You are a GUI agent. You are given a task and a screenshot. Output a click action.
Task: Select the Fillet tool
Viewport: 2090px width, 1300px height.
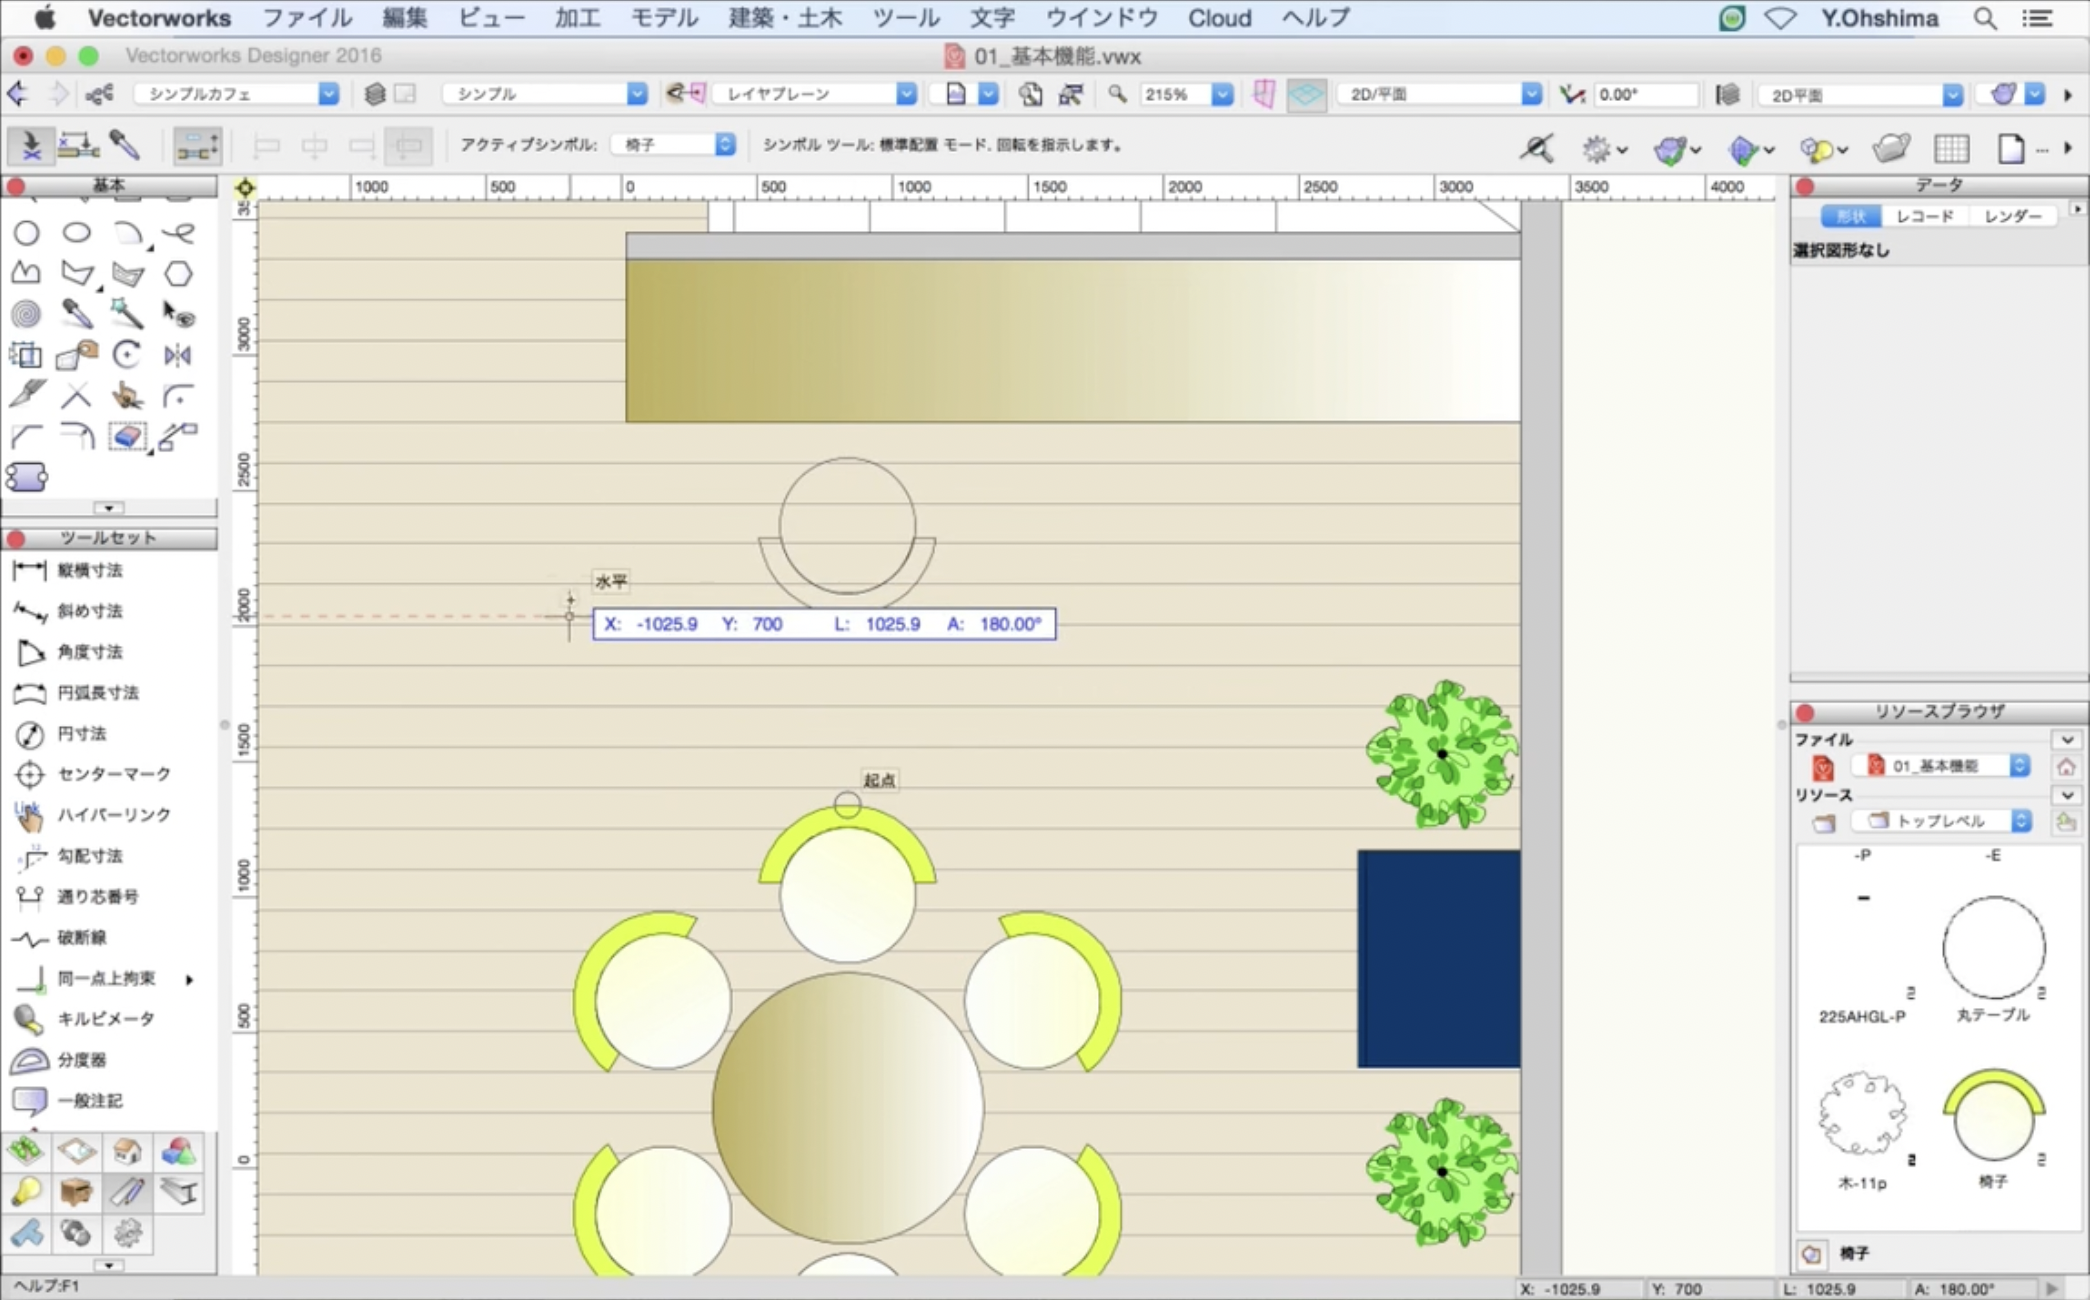178,396
